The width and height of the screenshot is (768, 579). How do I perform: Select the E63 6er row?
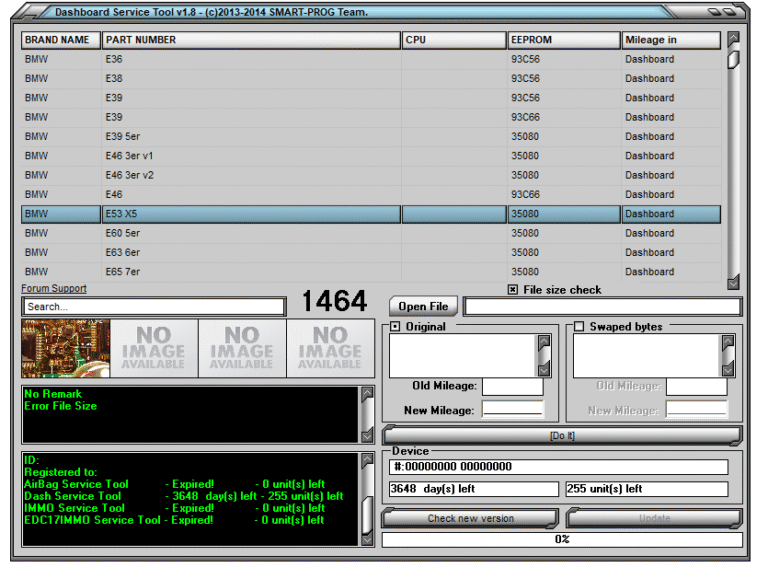pyautogui.click(x=371, y=253)
